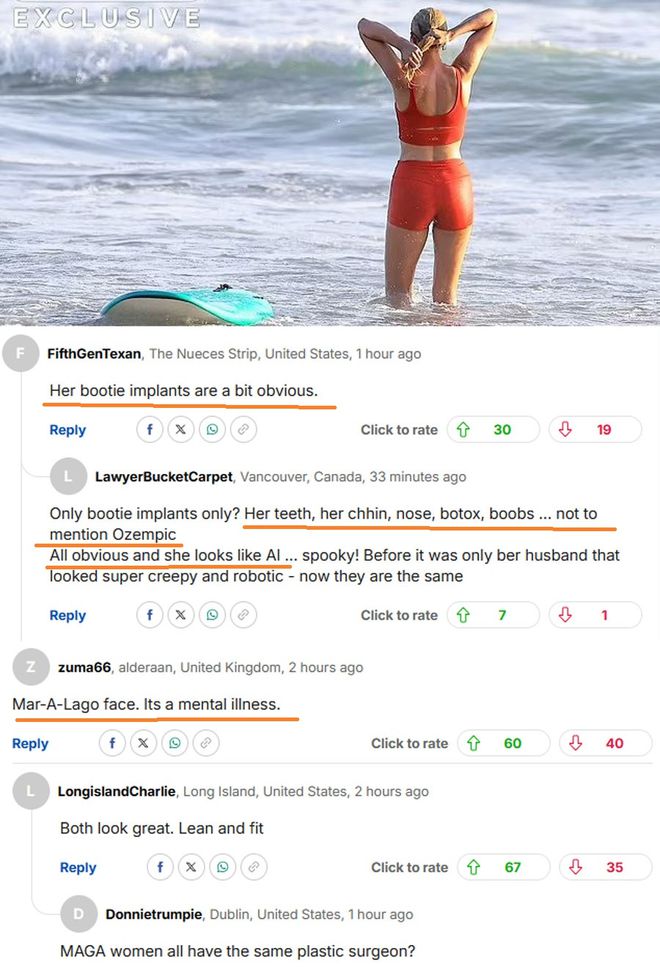
Task: Reply to LongislandCharlie's comment
Action: tap(78, 868)
